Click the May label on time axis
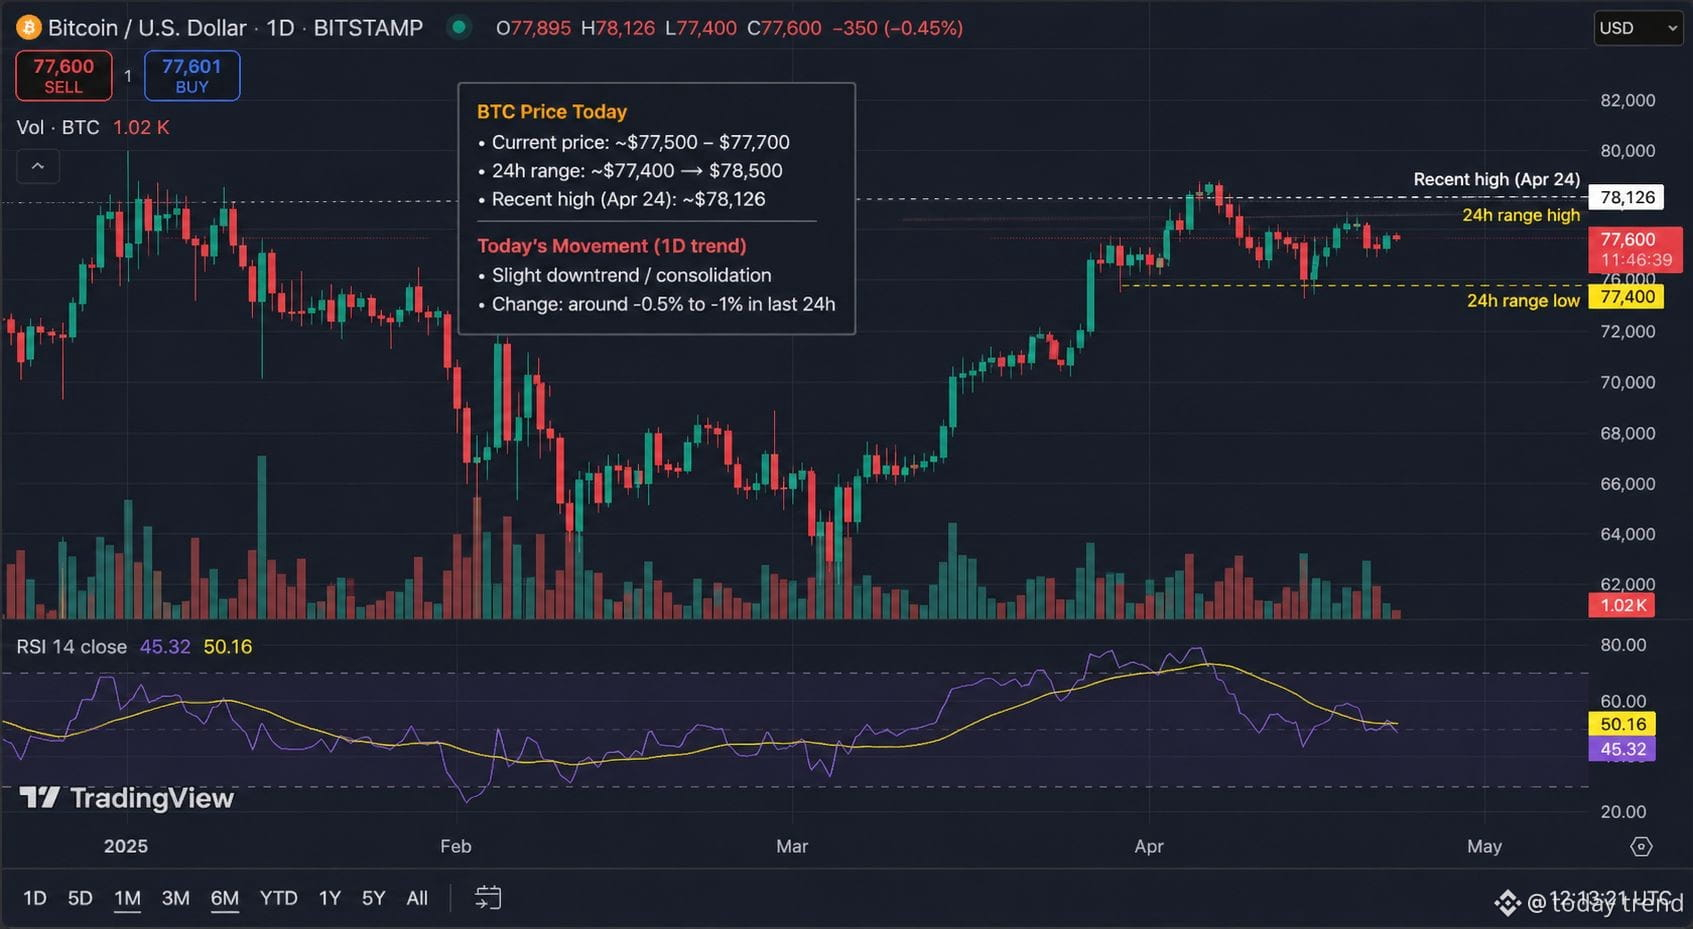Viewport: 1693px width, 929px height. pyautogui.click(x=1484, y=846)
